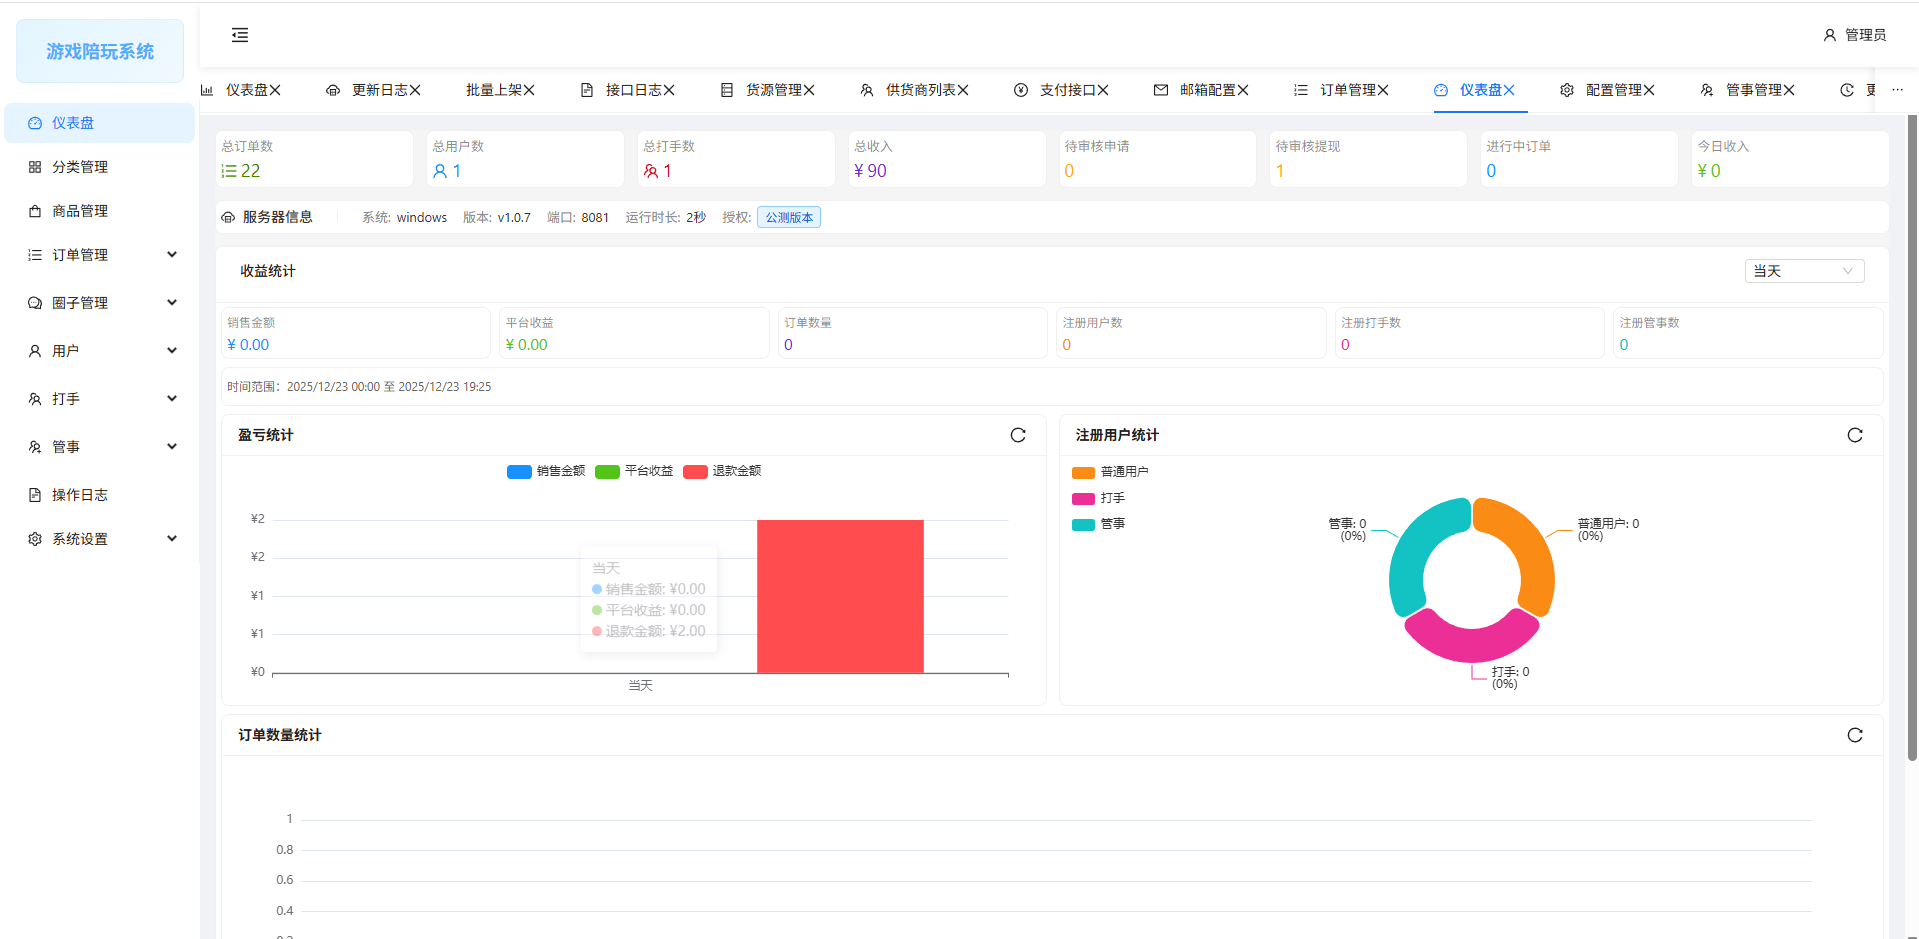Viewport: 1919px width, 939px height.
Task: Open the 当天 time range dropdown
Action: click(1804, 271)
